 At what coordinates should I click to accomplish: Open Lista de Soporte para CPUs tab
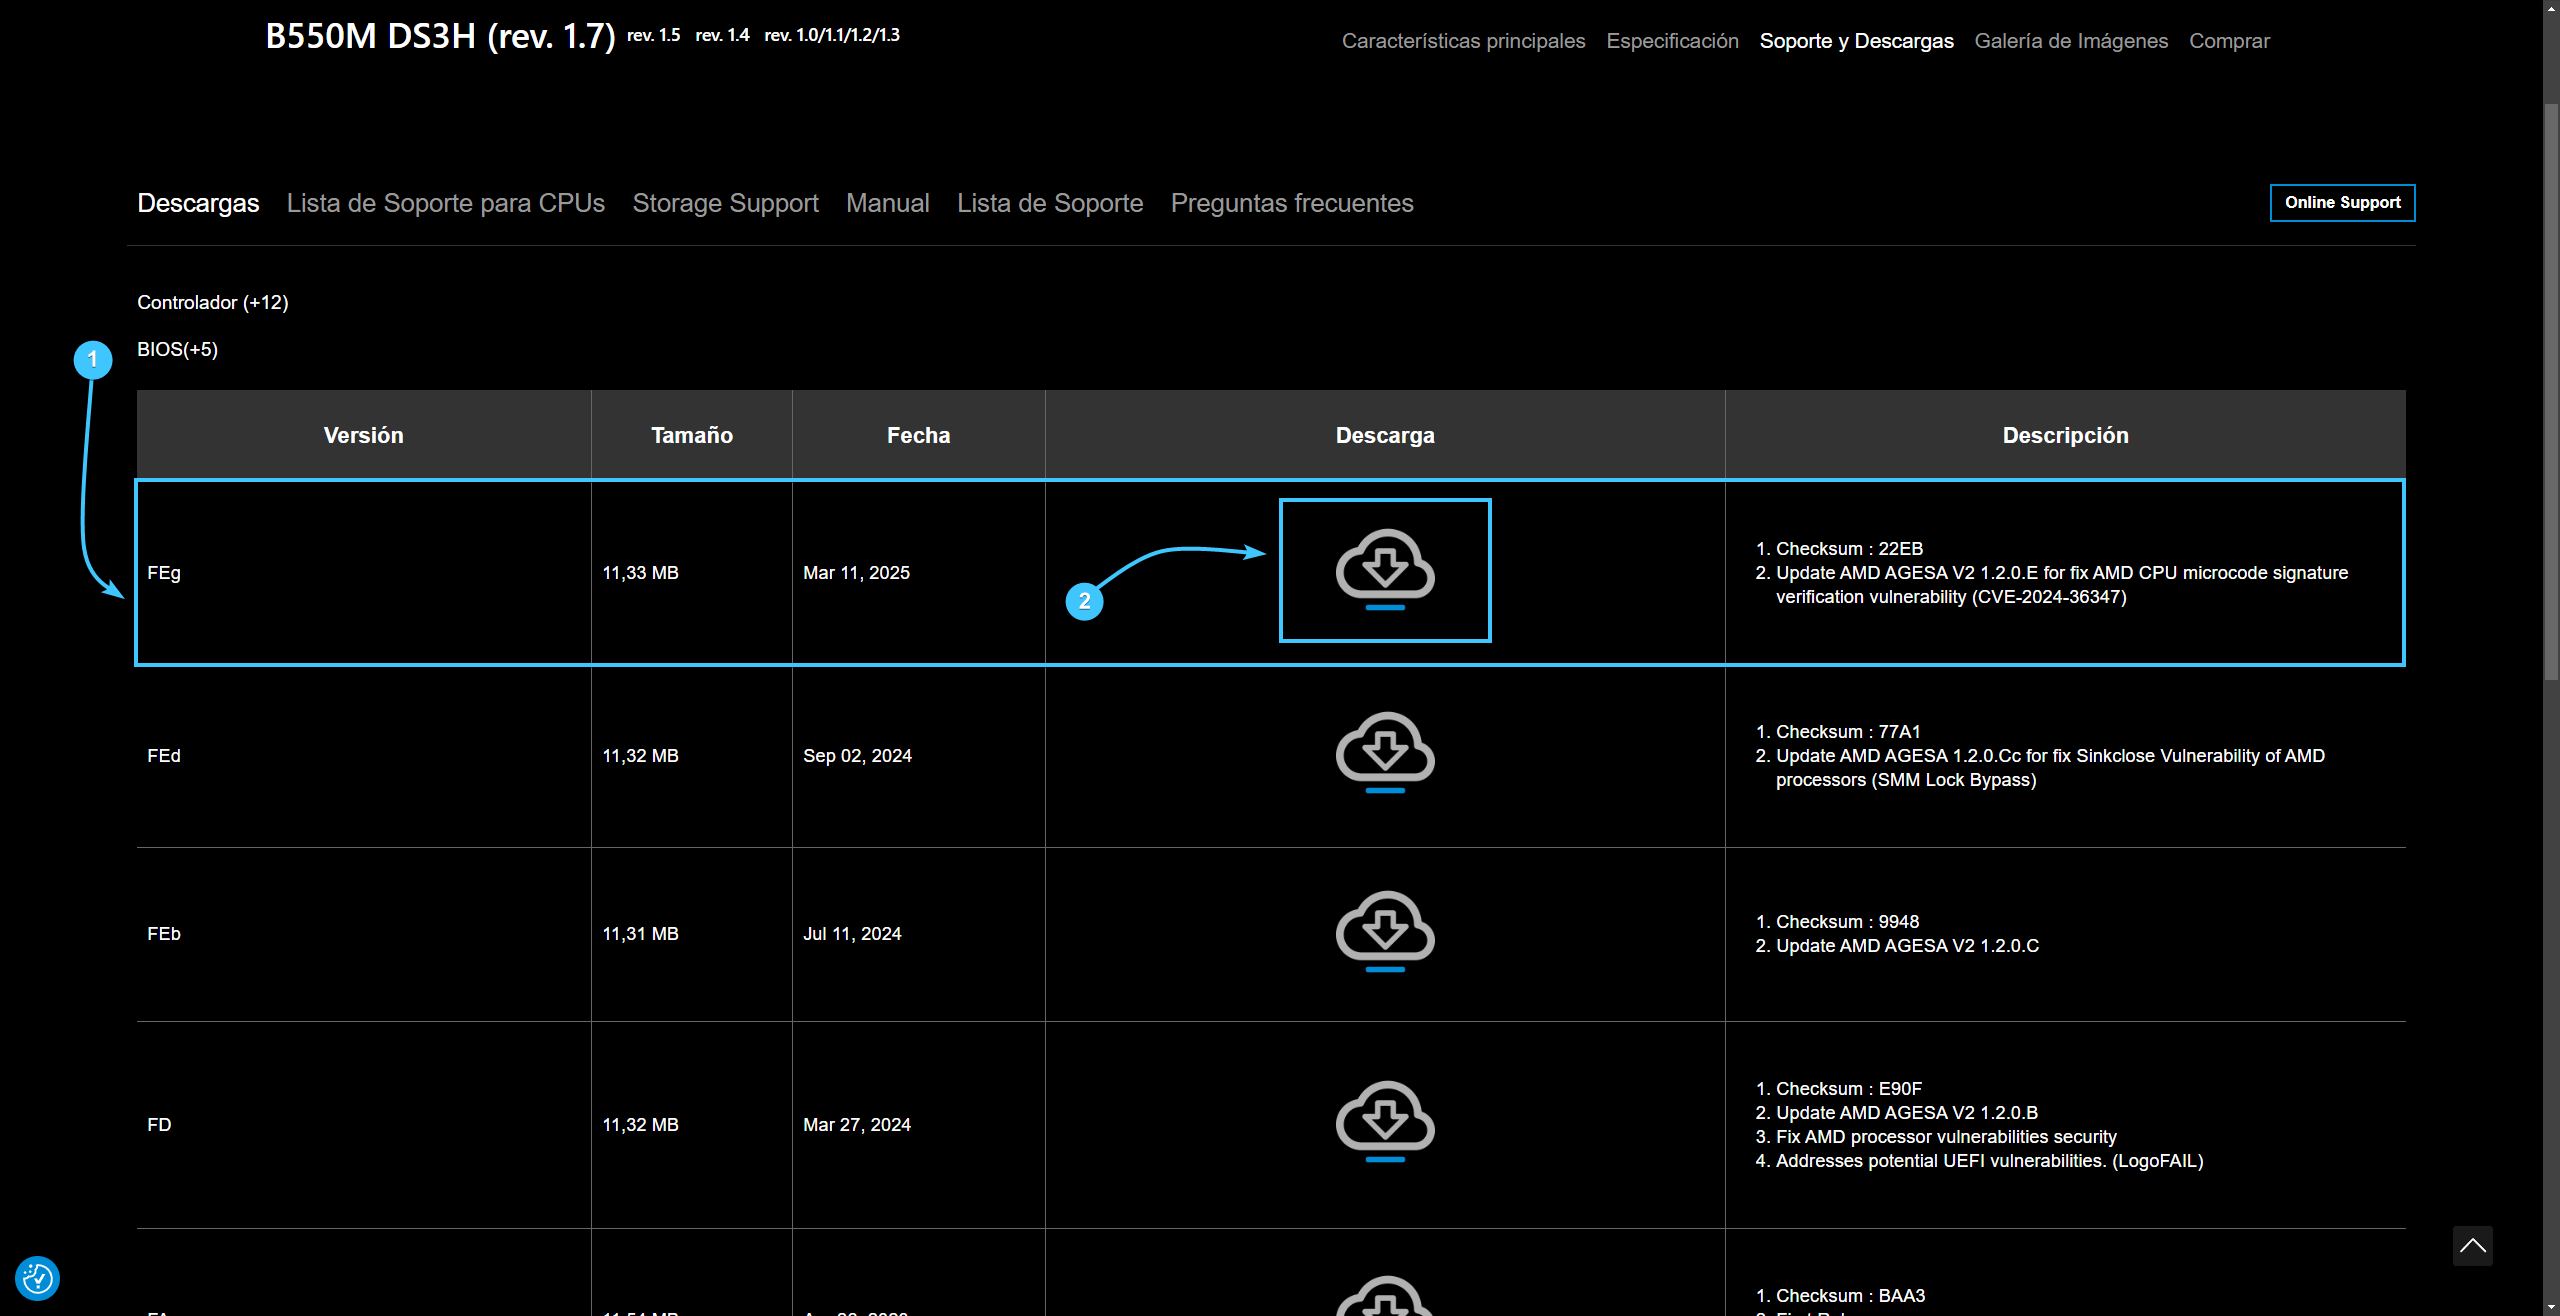click(445, 203)
